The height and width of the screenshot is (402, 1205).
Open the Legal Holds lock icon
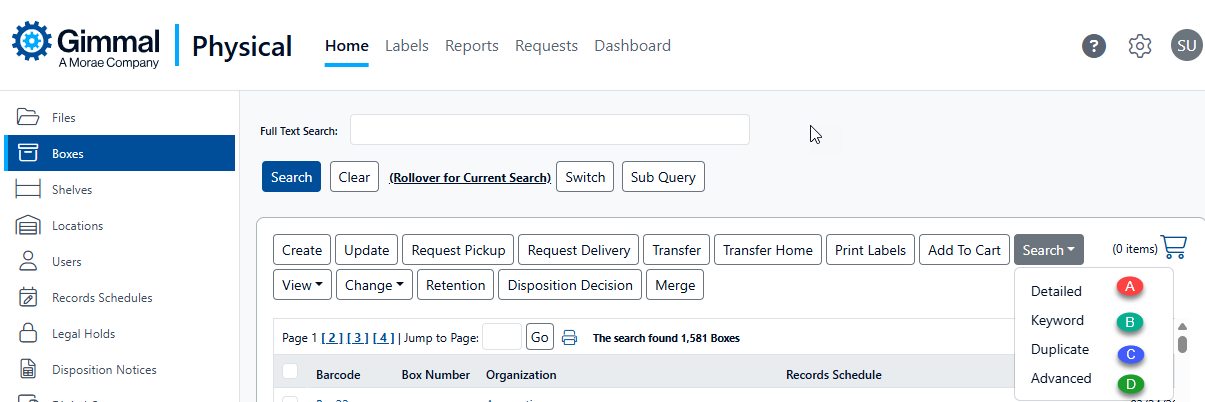click(x=28, y=334)
